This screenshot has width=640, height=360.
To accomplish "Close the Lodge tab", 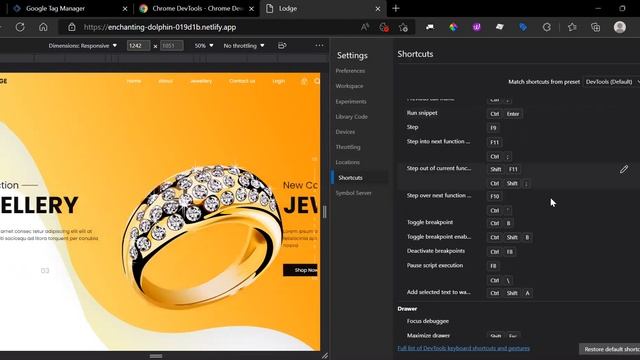I will pyautogui.click(x=378, y=9).
